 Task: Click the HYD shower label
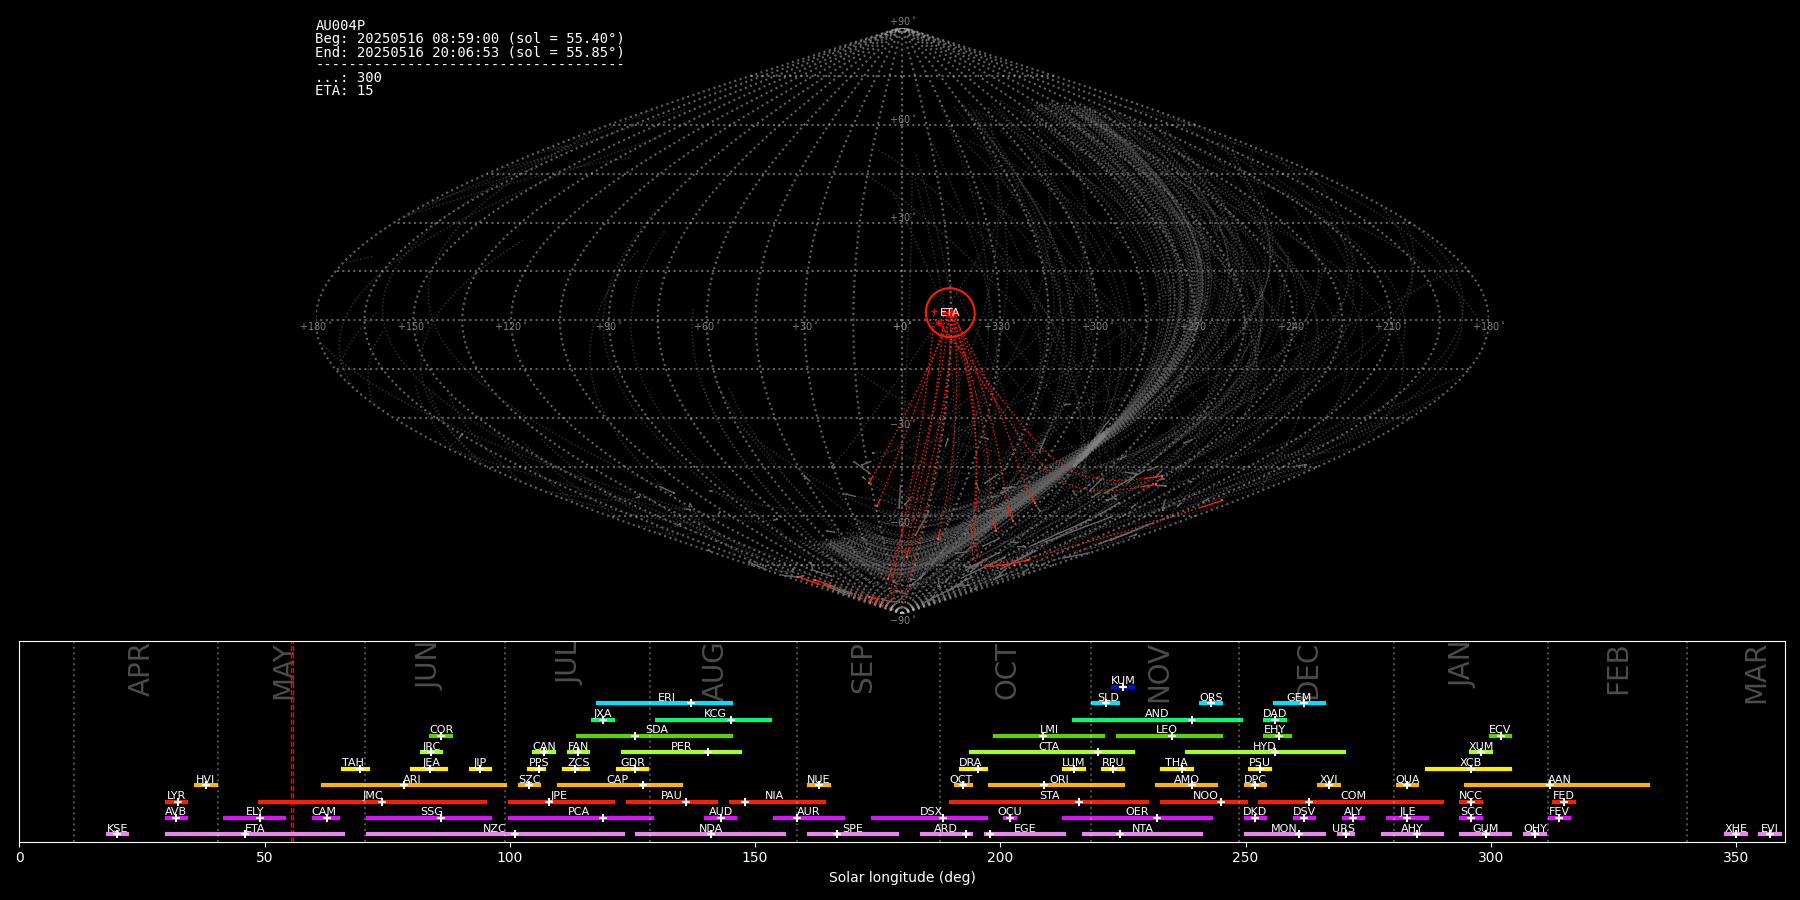pyautogui.click(x=1264, y=747)
